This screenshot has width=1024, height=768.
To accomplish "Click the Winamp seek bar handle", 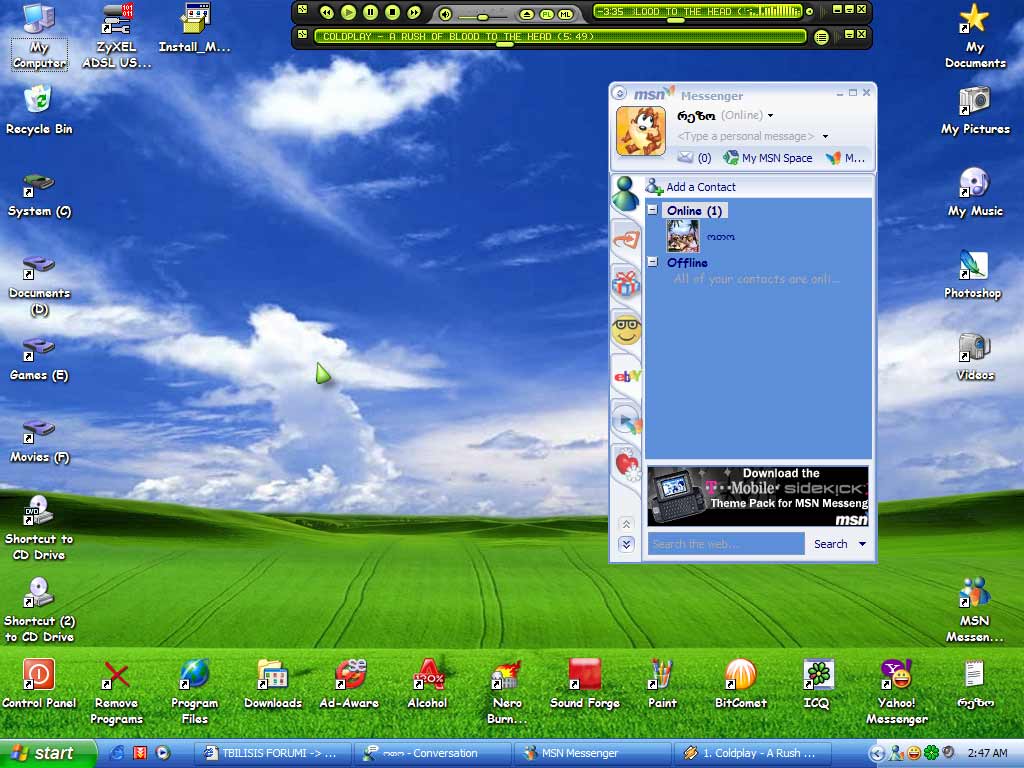I will point(675,20).
